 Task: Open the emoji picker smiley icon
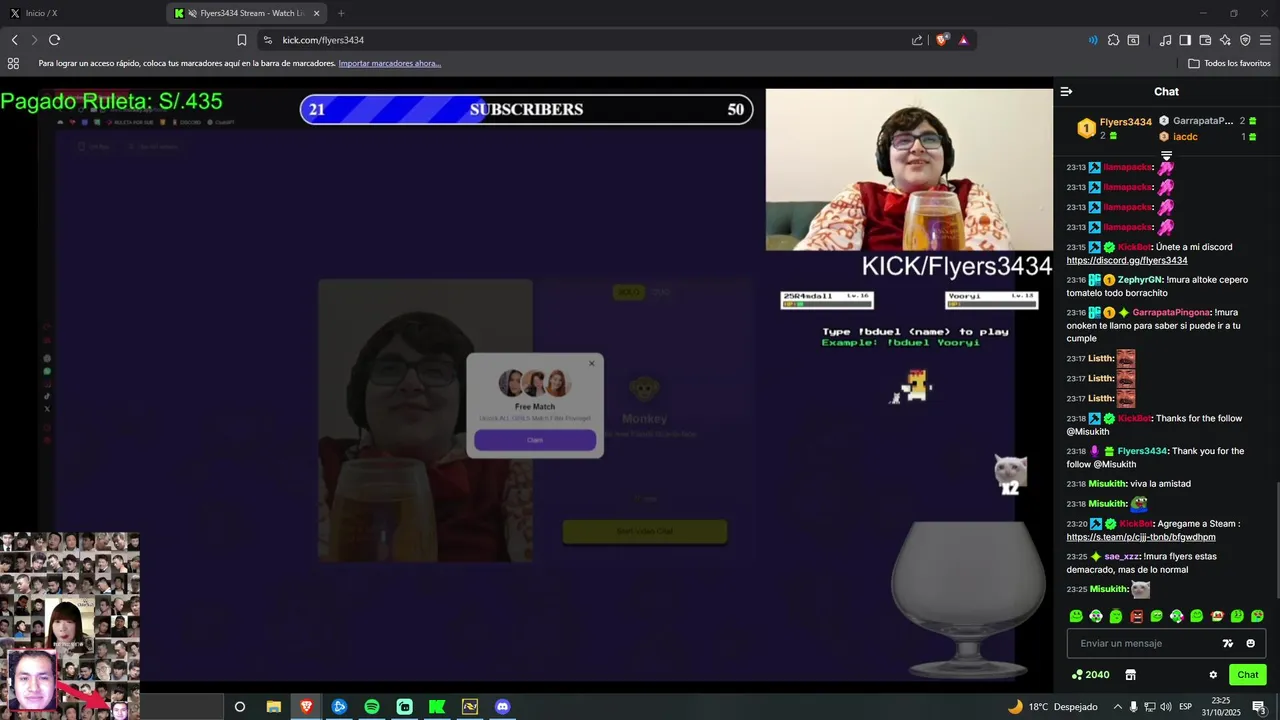click(x=1250, y=643)
